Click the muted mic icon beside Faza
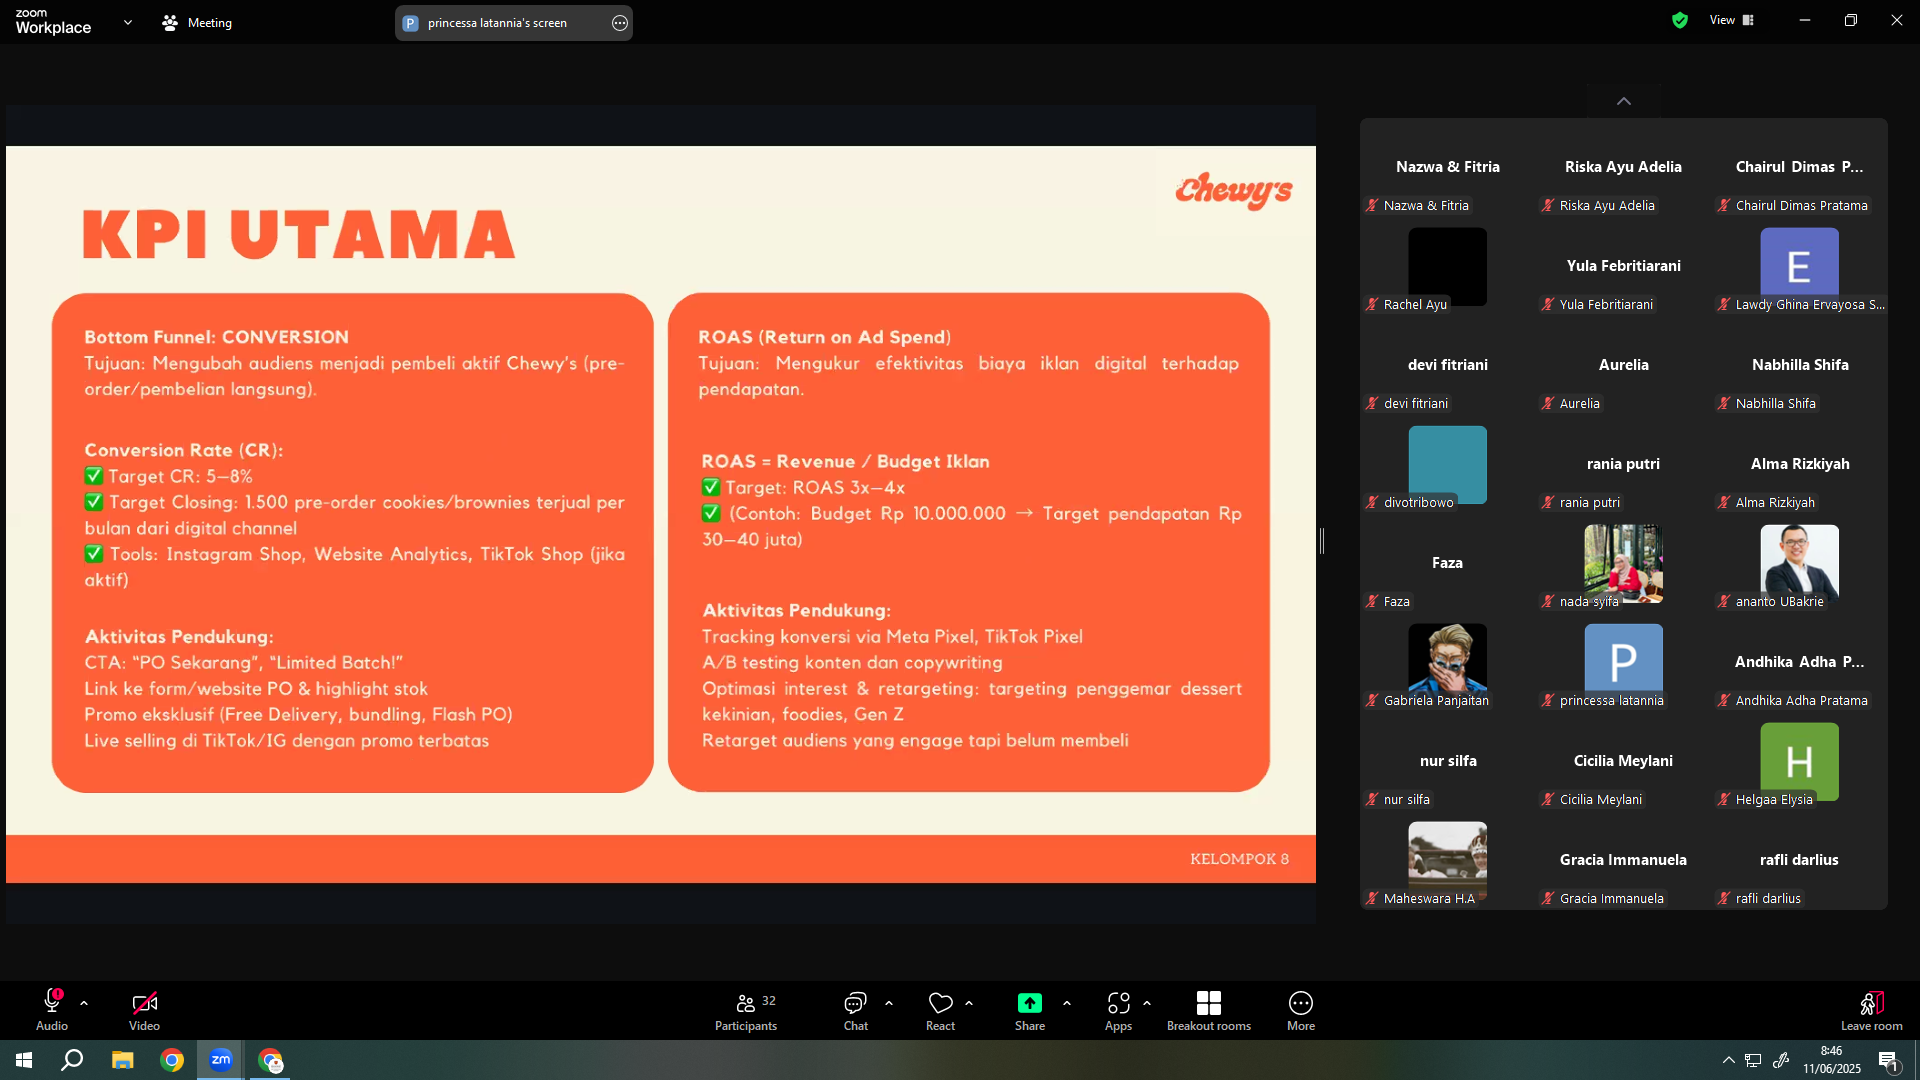The height and width of the screenshot is (1080, 1920). [x=1372, y=601]
